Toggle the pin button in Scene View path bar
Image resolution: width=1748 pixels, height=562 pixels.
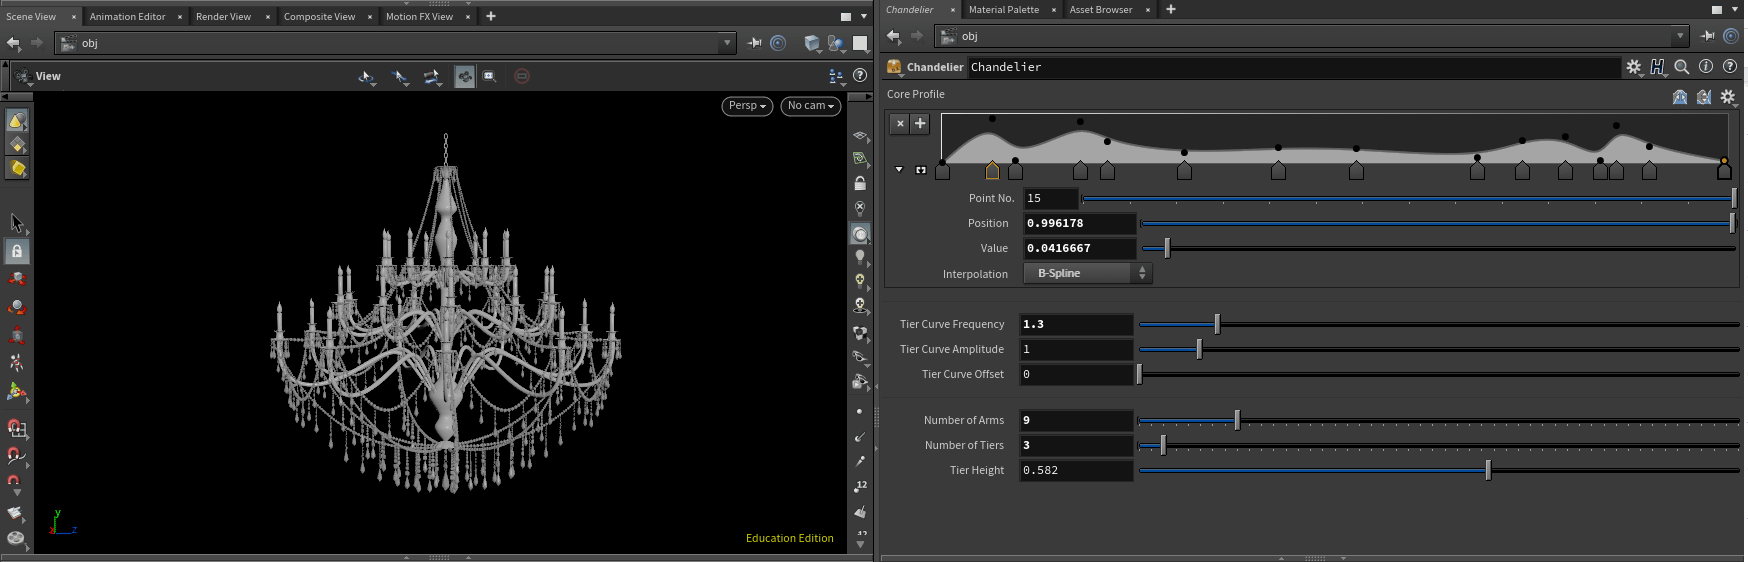755,43
